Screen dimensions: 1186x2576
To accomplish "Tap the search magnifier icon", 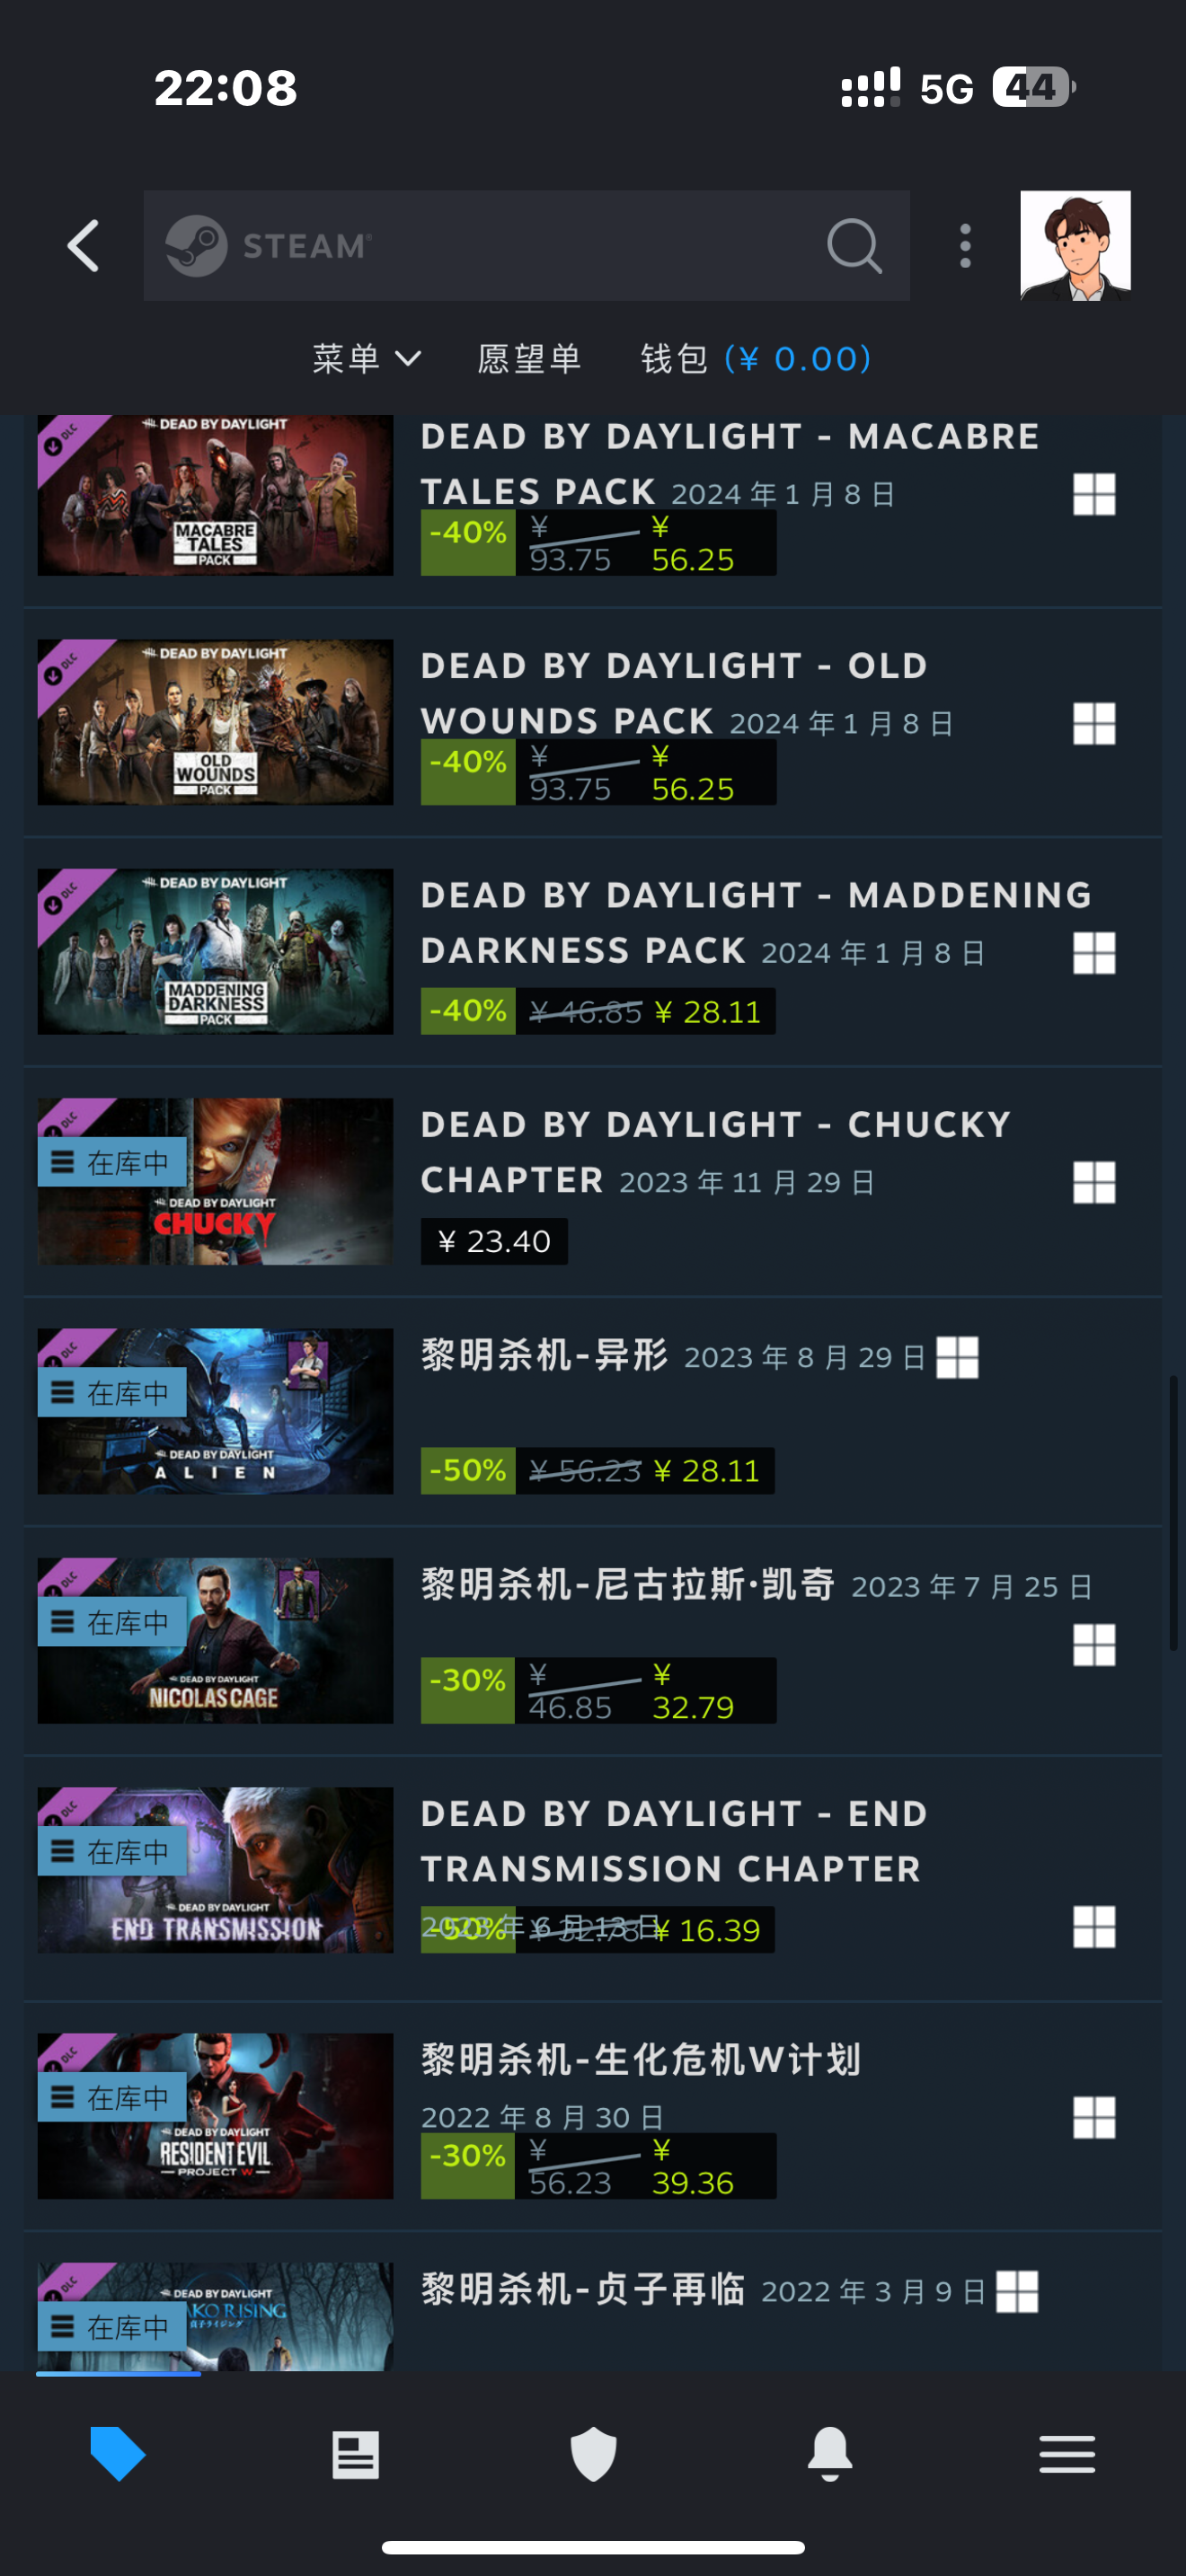I will 854,246.
